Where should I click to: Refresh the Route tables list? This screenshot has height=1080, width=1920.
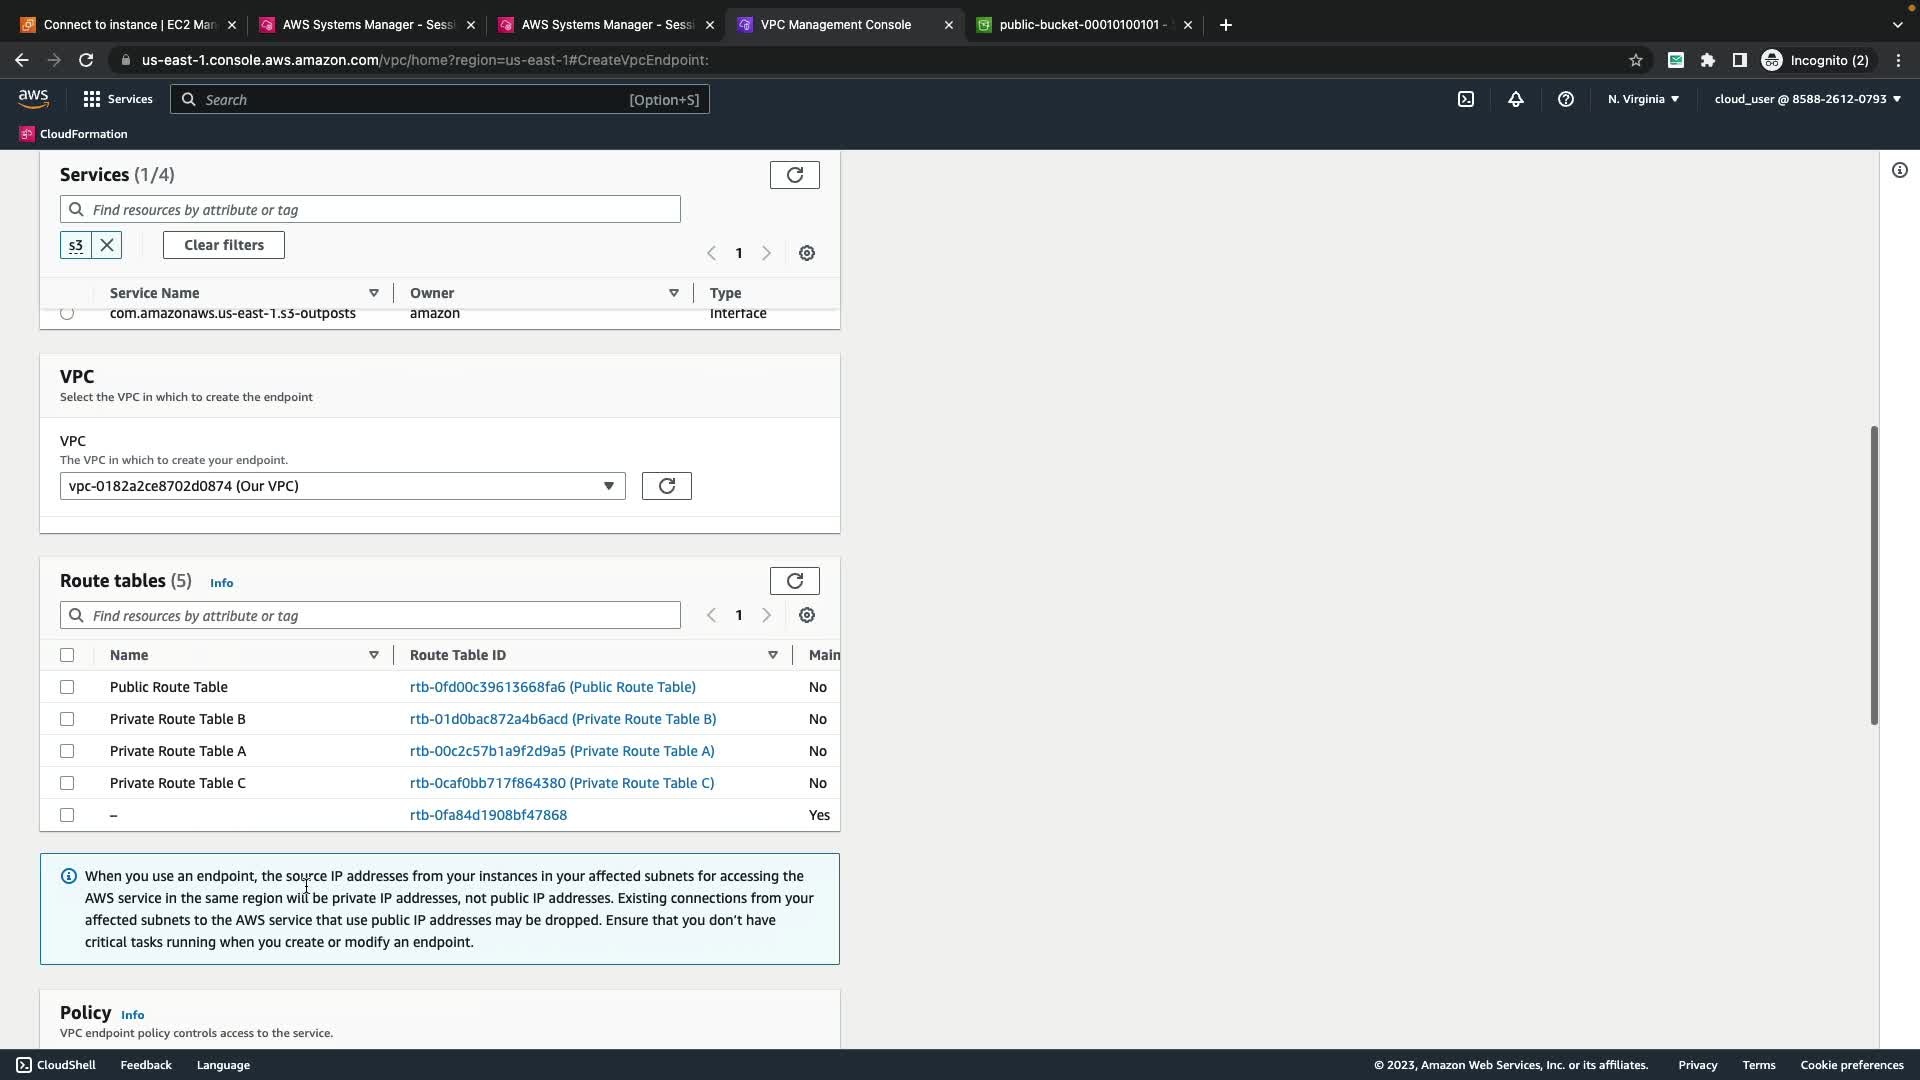click(794, 581)
